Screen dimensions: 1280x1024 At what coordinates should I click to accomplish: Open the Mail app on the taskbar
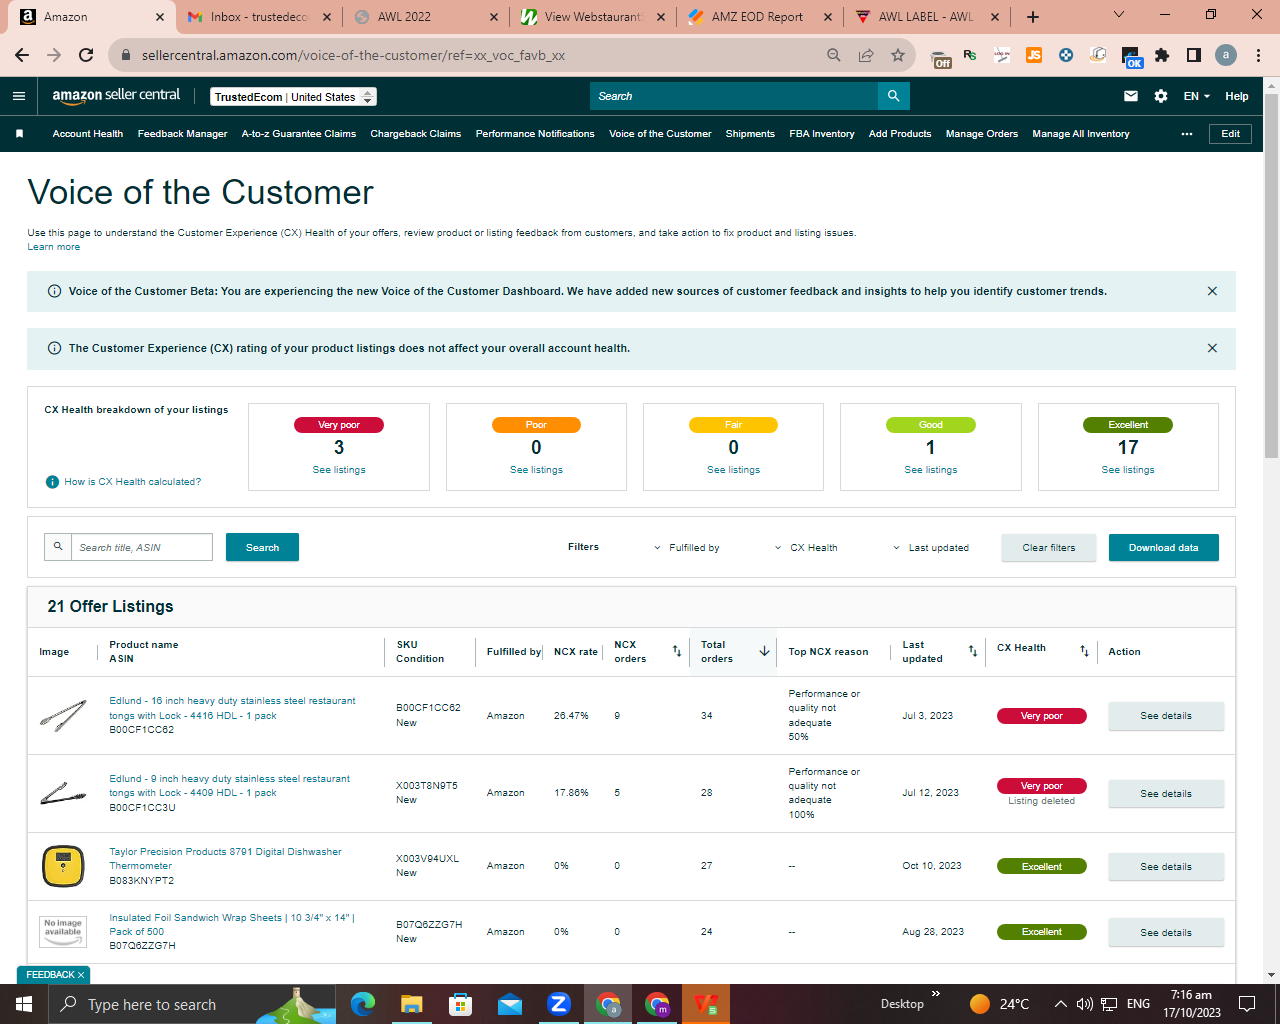click(x=509, y=1004)
